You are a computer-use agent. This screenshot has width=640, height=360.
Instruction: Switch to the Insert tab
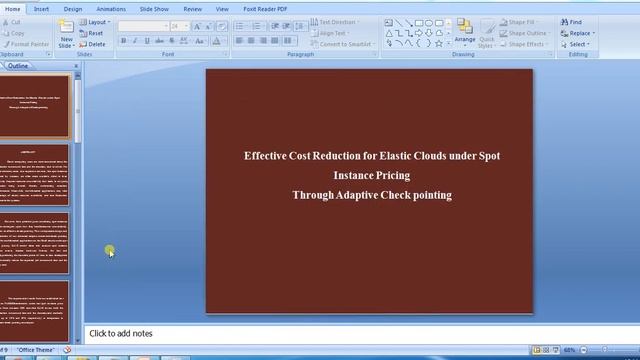(41, 9)
